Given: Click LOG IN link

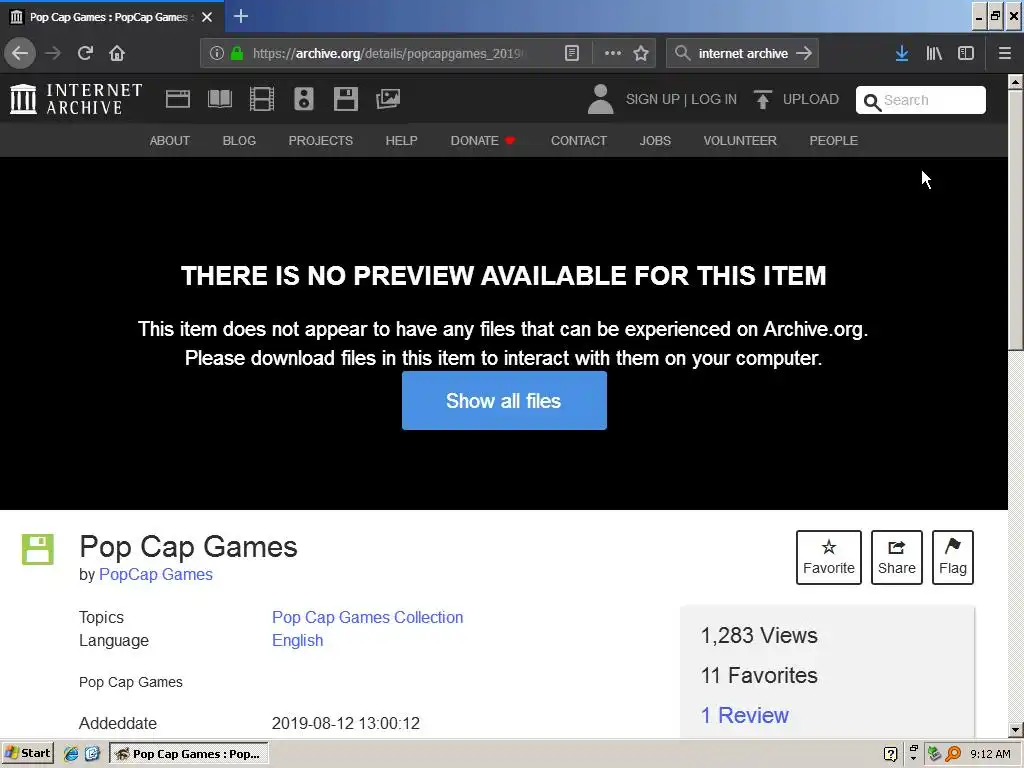Looking at the screenshot, I should coord(714,99).
